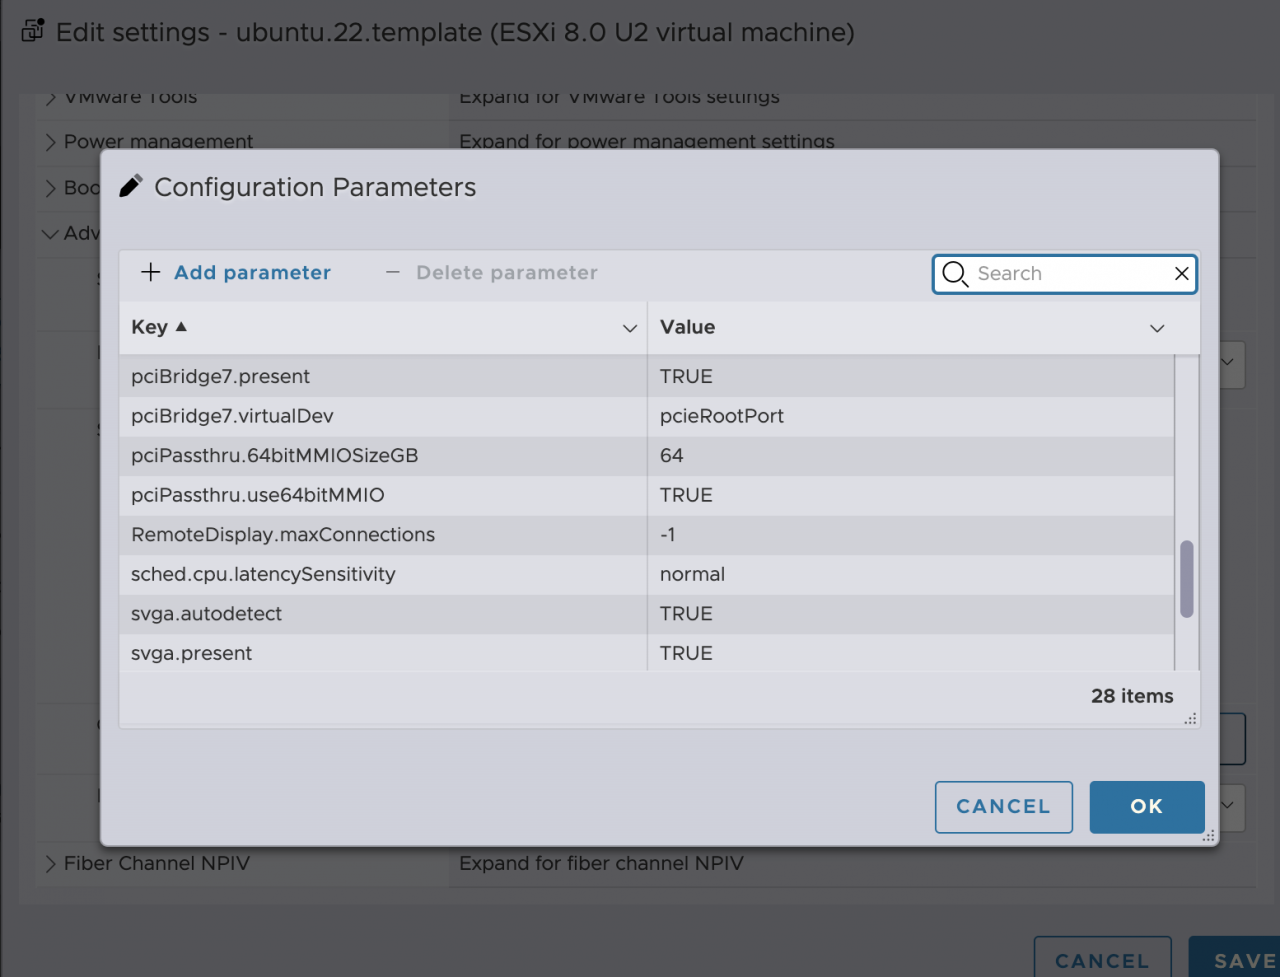Select the pciBridge7.present row key
This screenshot has height=977, width=1280.
coord(220,376)
